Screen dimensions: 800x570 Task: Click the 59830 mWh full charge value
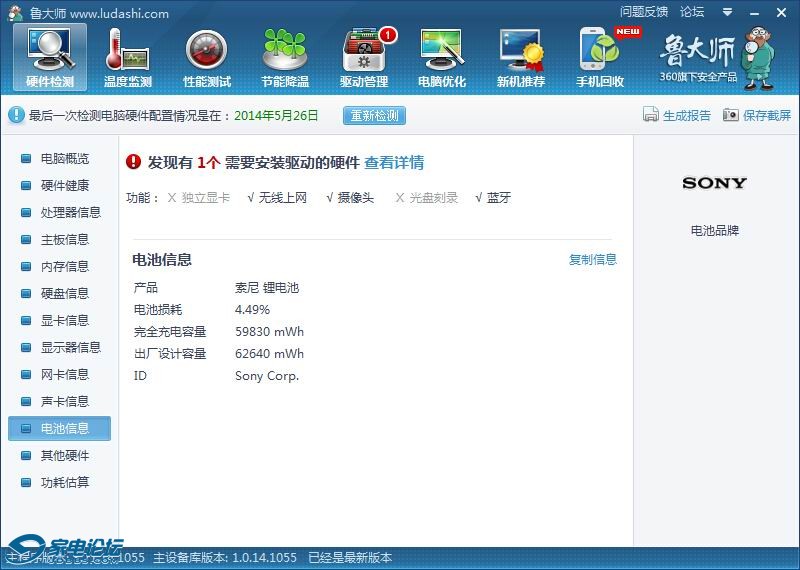(x=269, y=332)
